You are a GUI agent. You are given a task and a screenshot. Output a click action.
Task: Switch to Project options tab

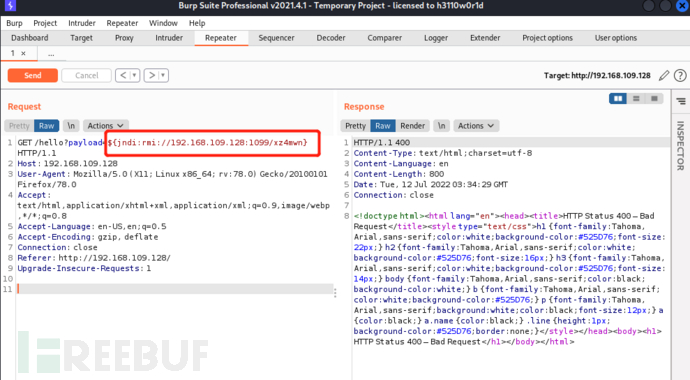click(x=547, y=38)
